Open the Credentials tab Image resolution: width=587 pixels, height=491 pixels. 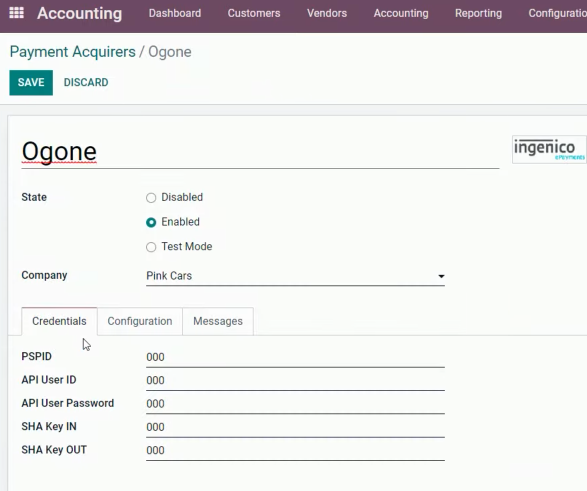coord(59,321)
